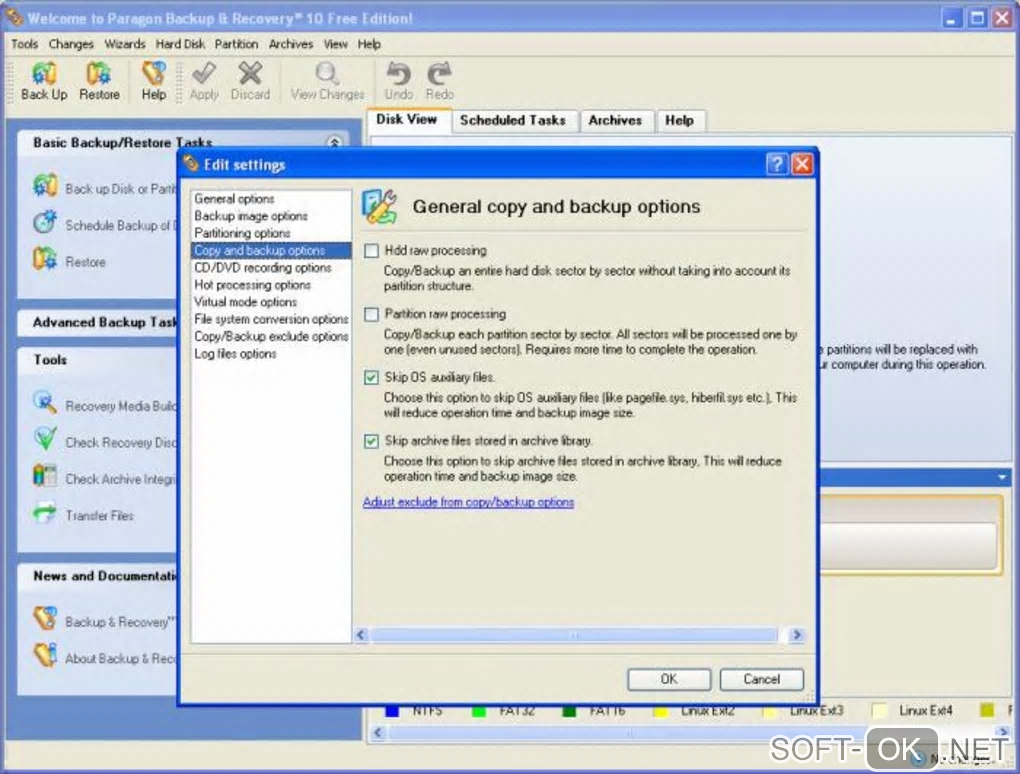Click the Schedule Backup sidebar icon
The image size is (1020, 774).
[45, 222]
